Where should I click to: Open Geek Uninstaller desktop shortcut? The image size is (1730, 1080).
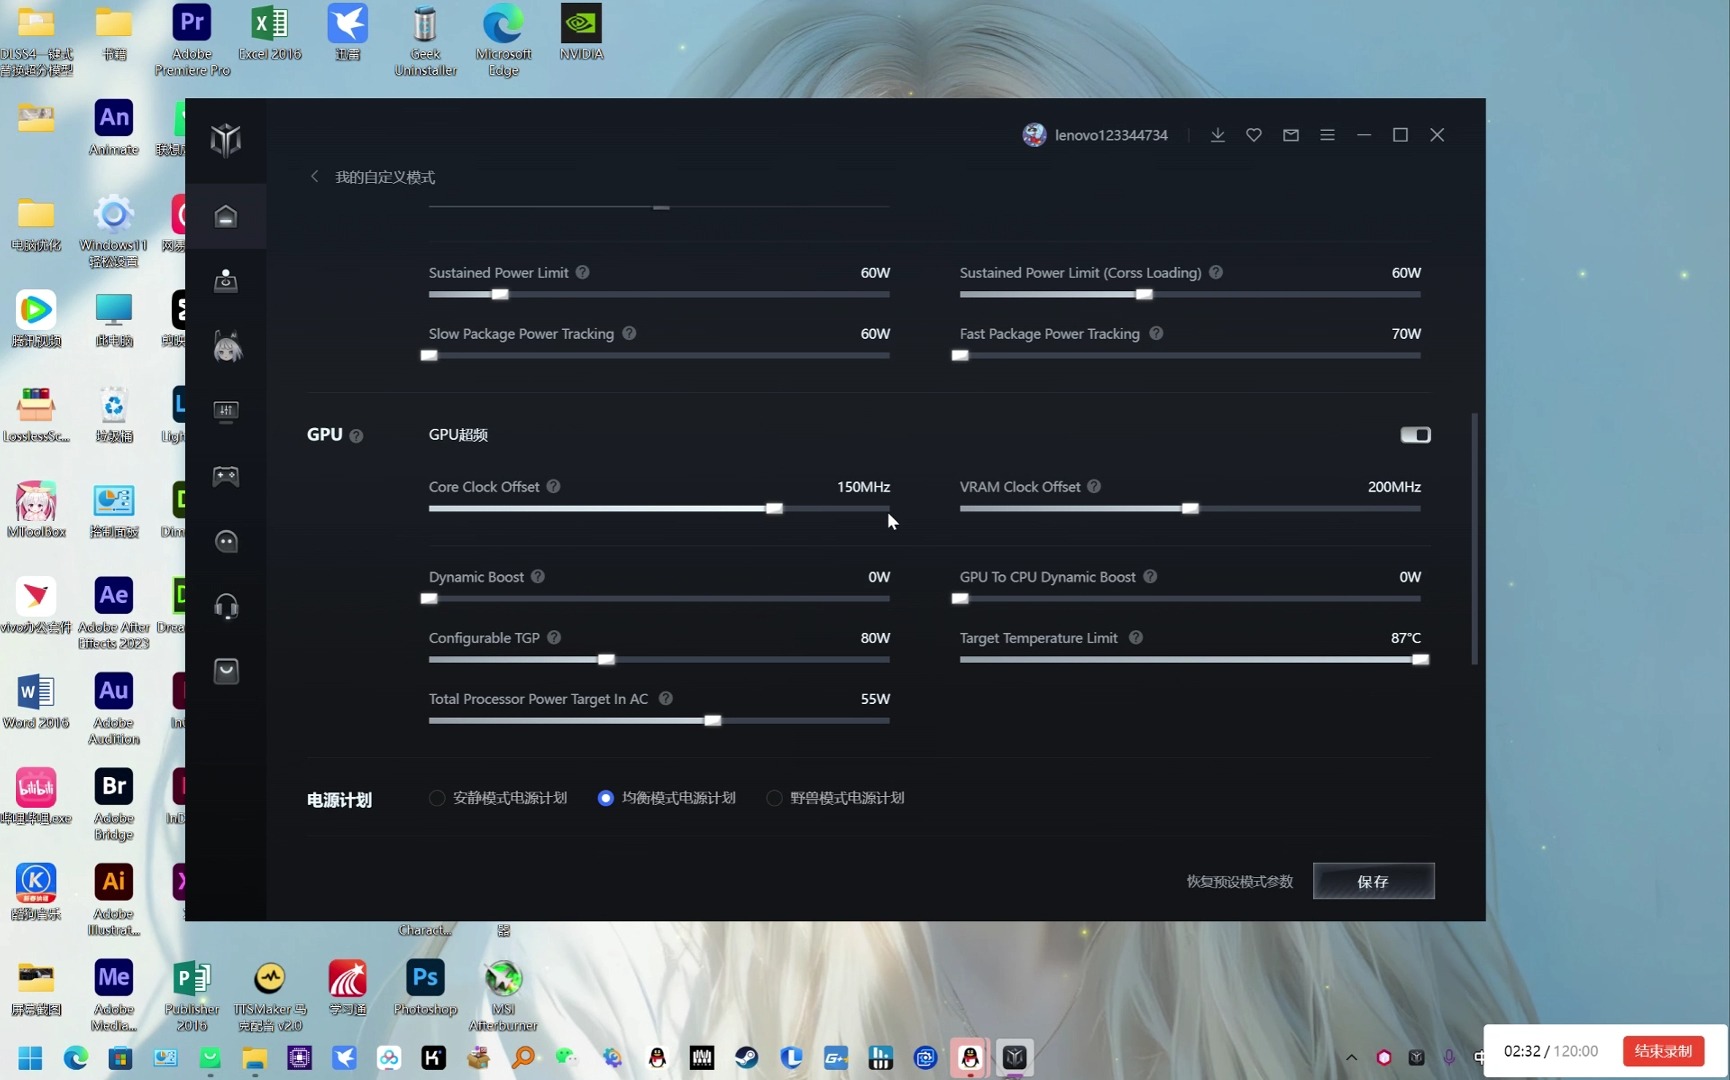pos(425,40)
